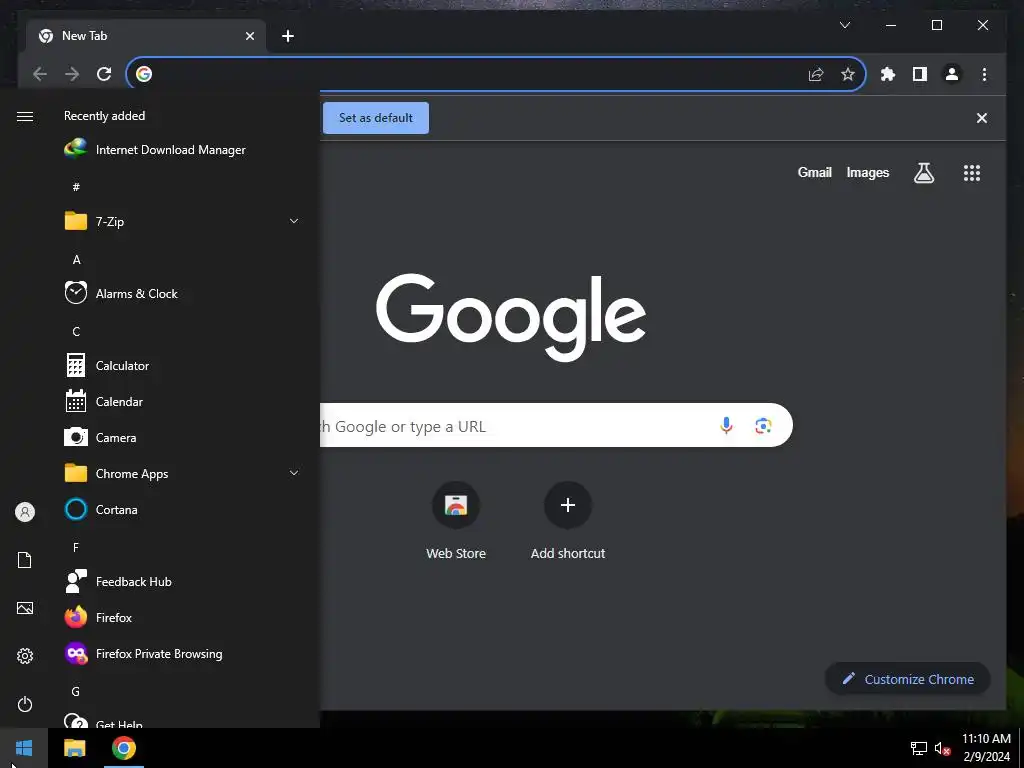1024x768 pixels.
Task: Open Firefox Private Browsing
Action: coord(183,654)
